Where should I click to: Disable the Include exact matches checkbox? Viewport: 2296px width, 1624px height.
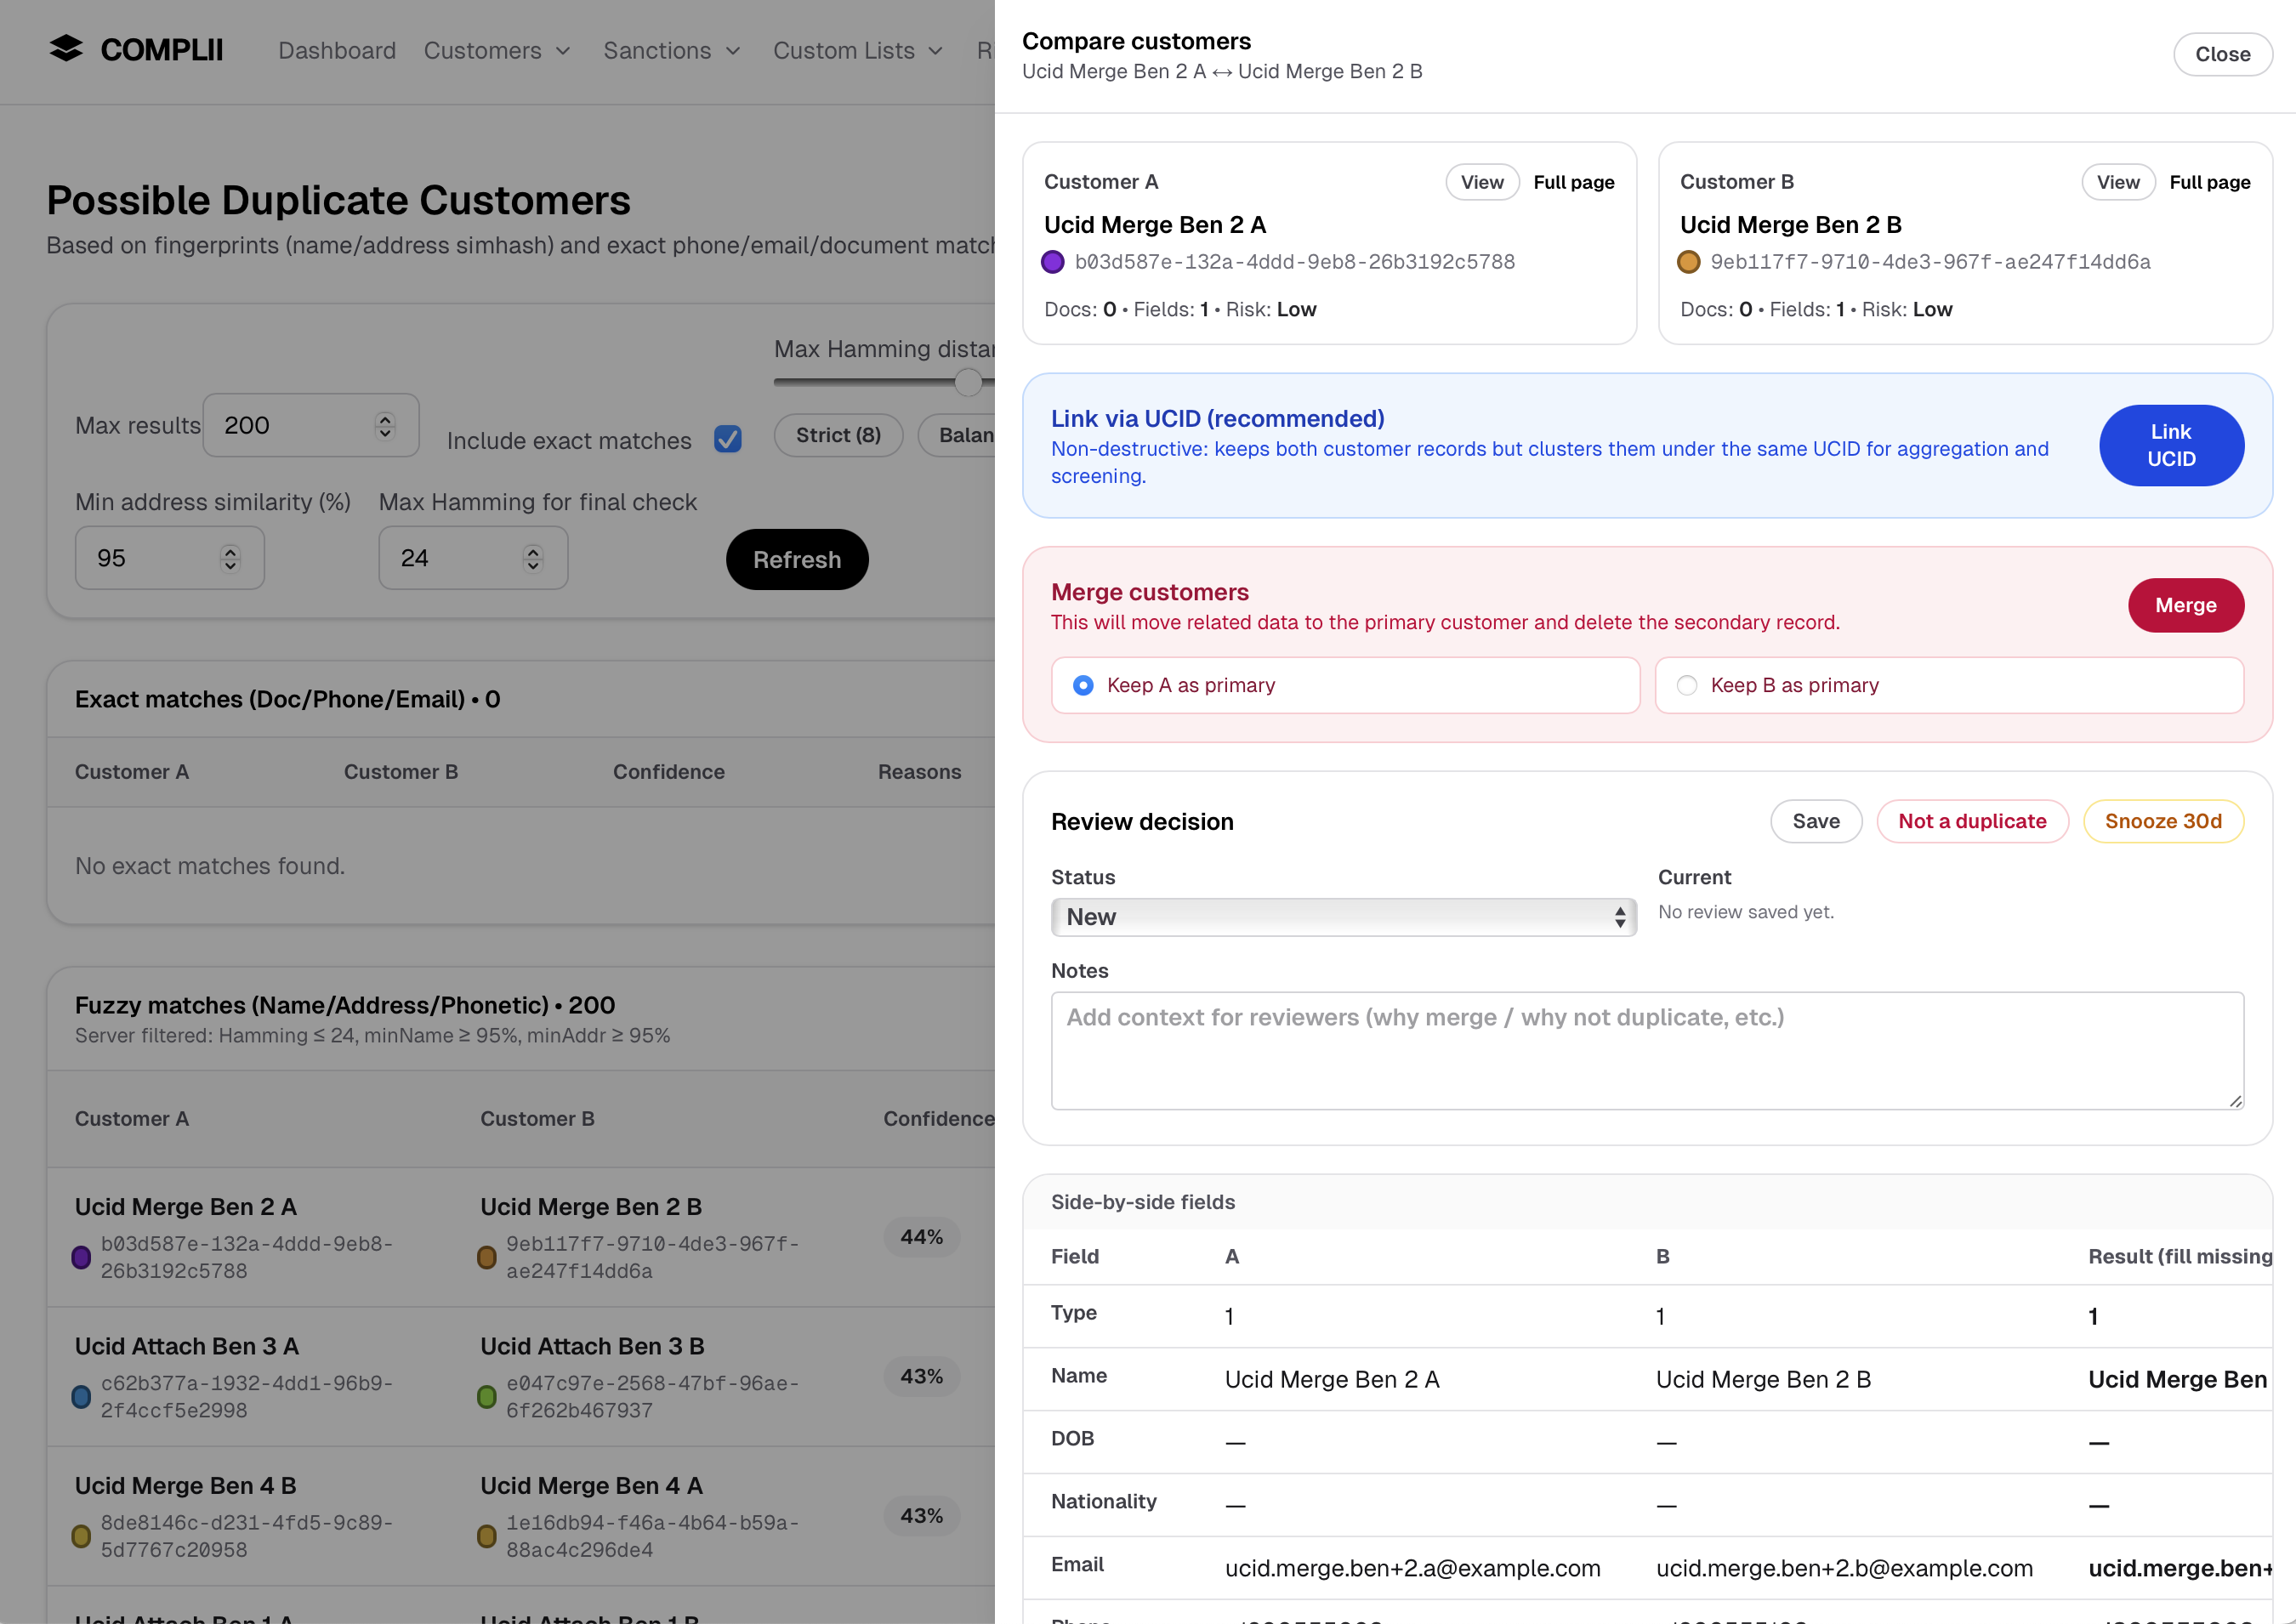(727, 440)
